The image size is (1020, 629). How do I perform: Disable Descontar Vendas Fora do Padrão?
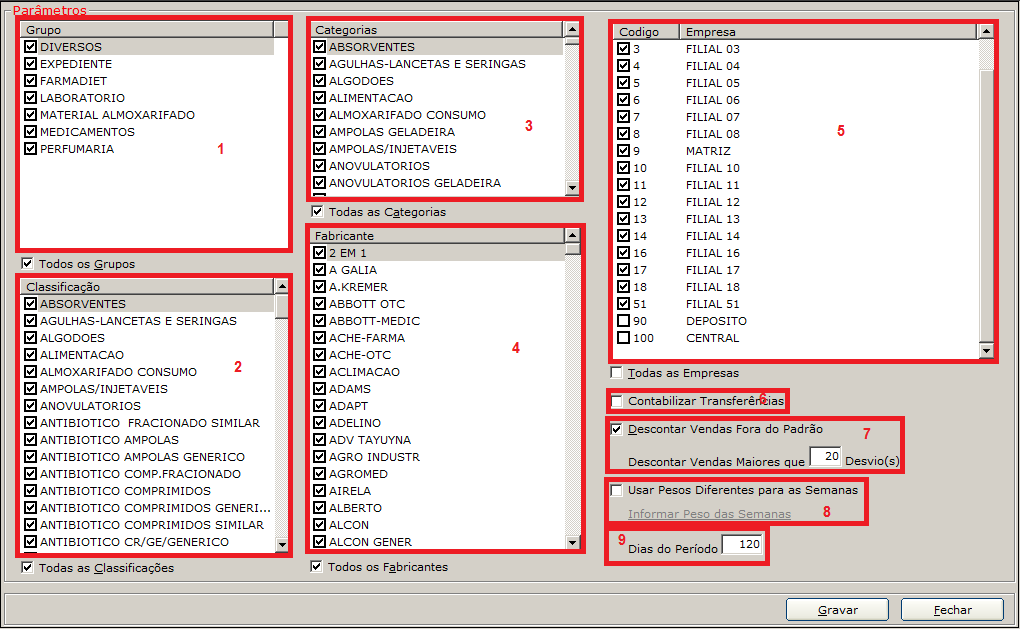tap(617, 429)
